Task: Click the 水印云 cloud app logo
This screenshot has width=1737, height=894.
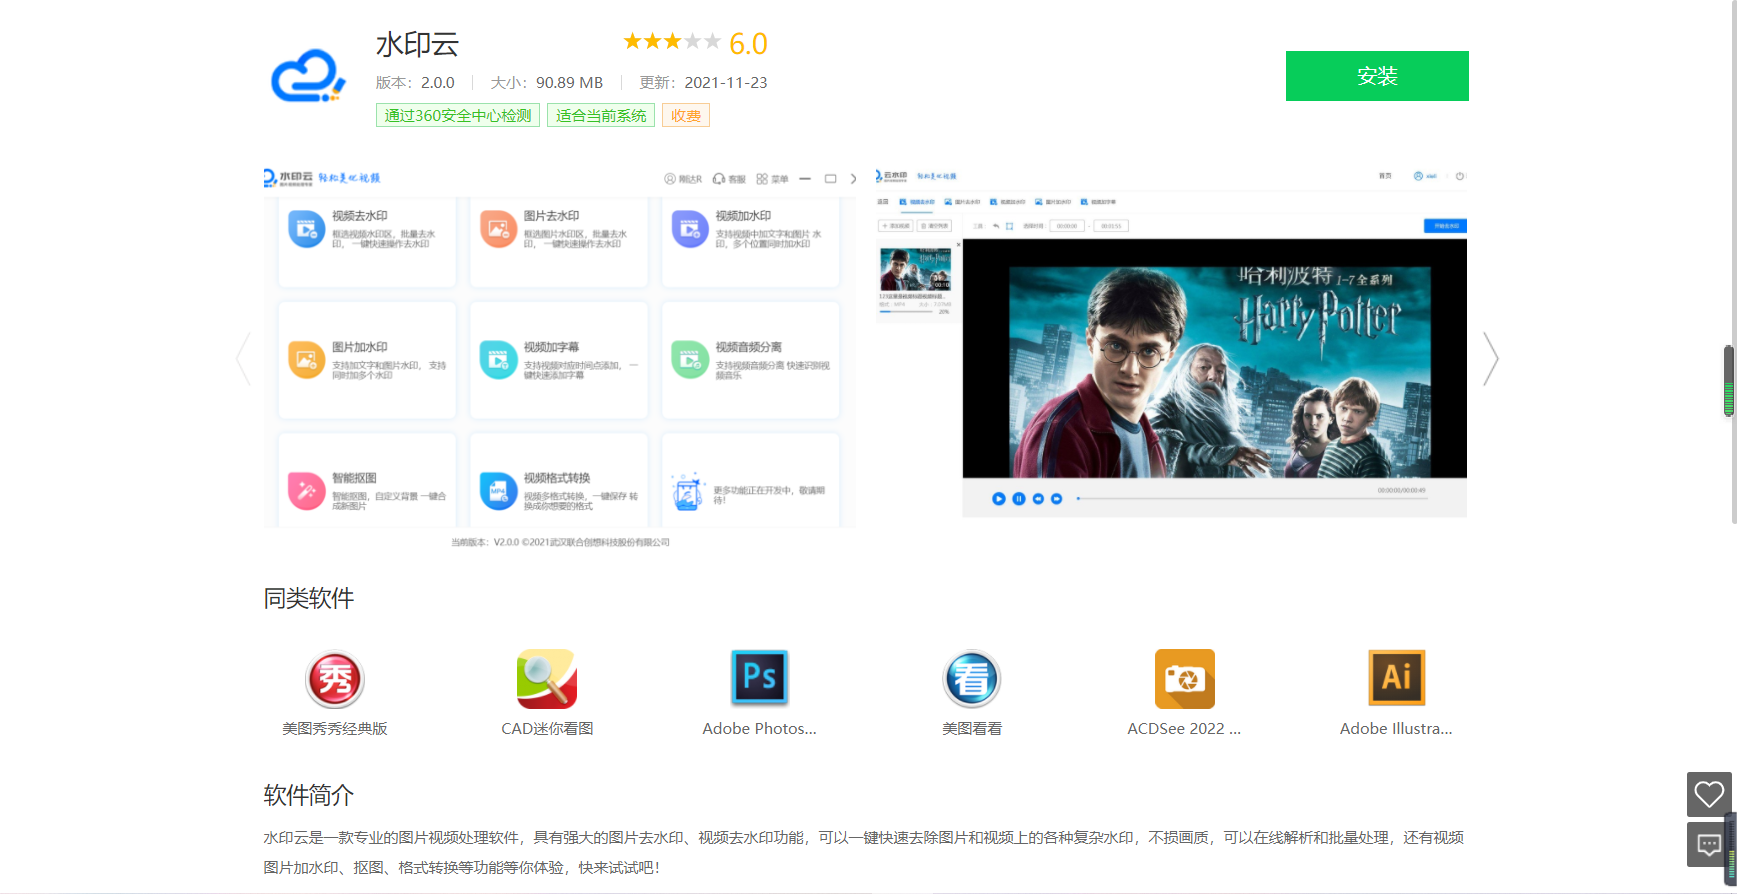Action: pyautogui.click(x=308, y=76)
